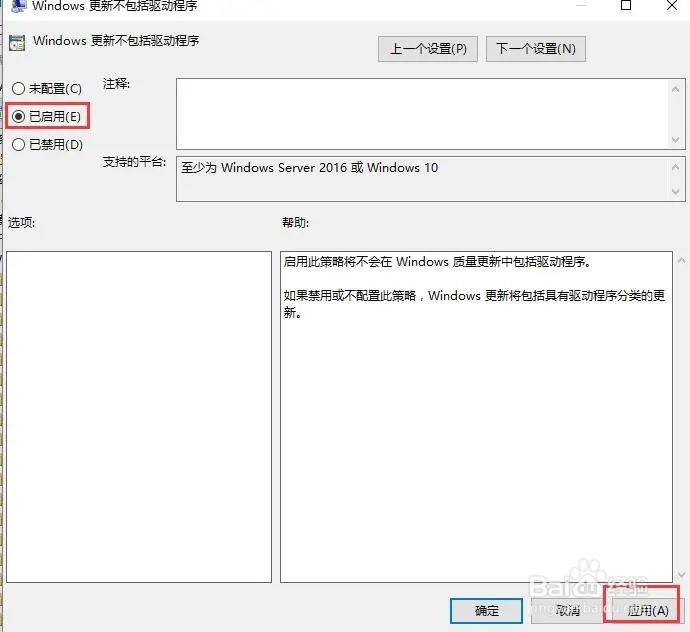Click the policy setting icon beside header
Image resolution: width=690 pixels, height=632 pixels.
click(17, 43)
